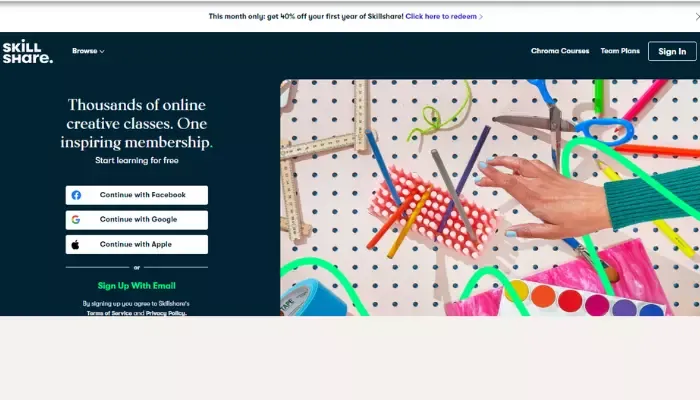Select Sign Up With Email
The height and width of the screenshot is (400, 700).
coord(137,286)
